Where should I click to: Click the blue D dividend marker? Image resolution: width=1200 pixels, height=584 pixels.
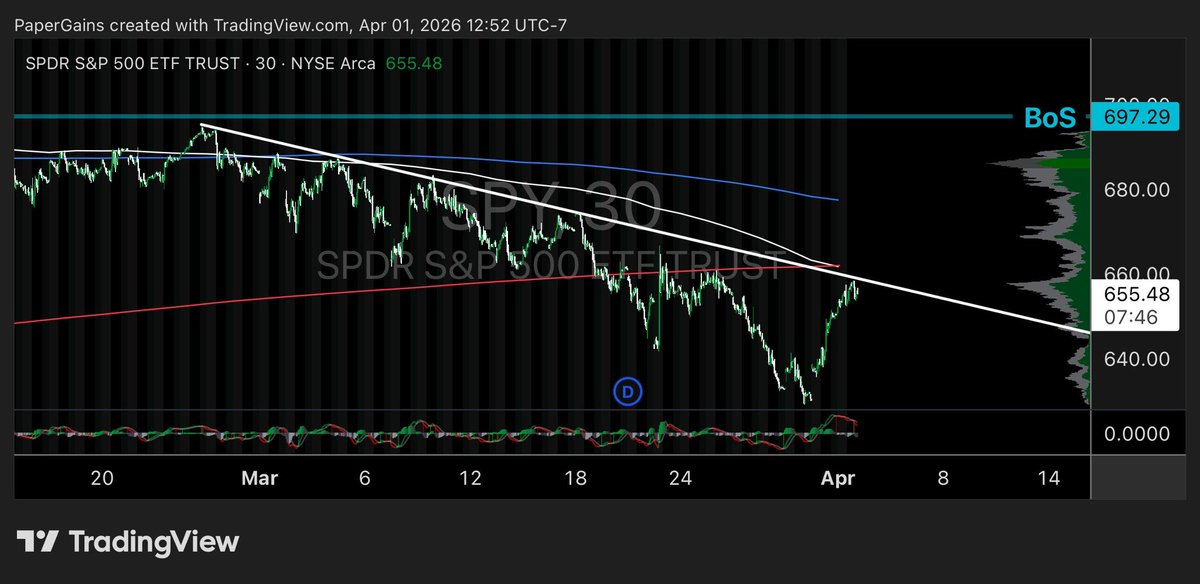[x=628, y=392]
